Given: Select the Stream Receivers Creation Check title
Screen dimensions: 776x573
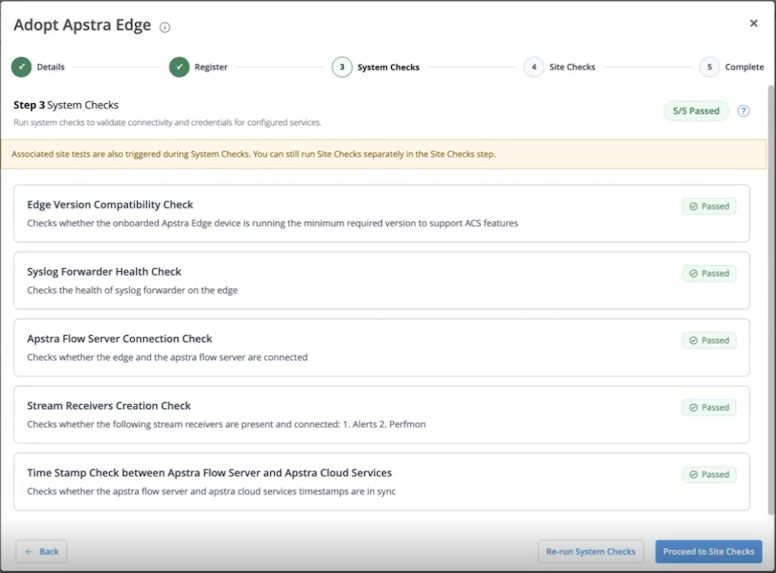Looking at the screenshot, I should 109,406.
